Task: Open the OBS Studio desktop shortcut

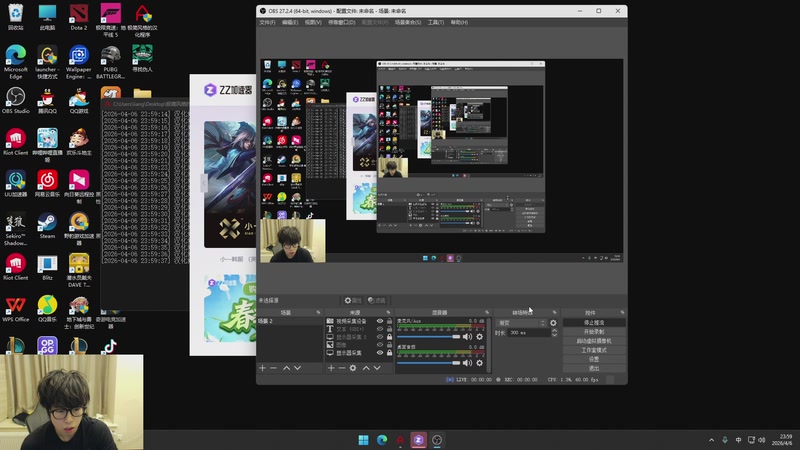Action: (x=15, y=101)
